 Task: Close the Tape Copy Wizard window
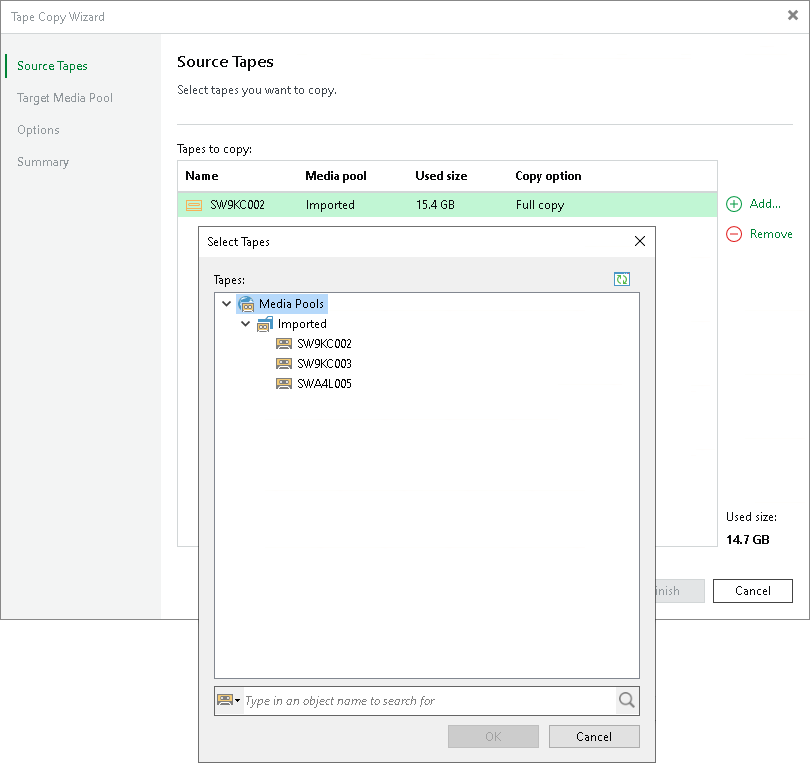click(792, 15)
